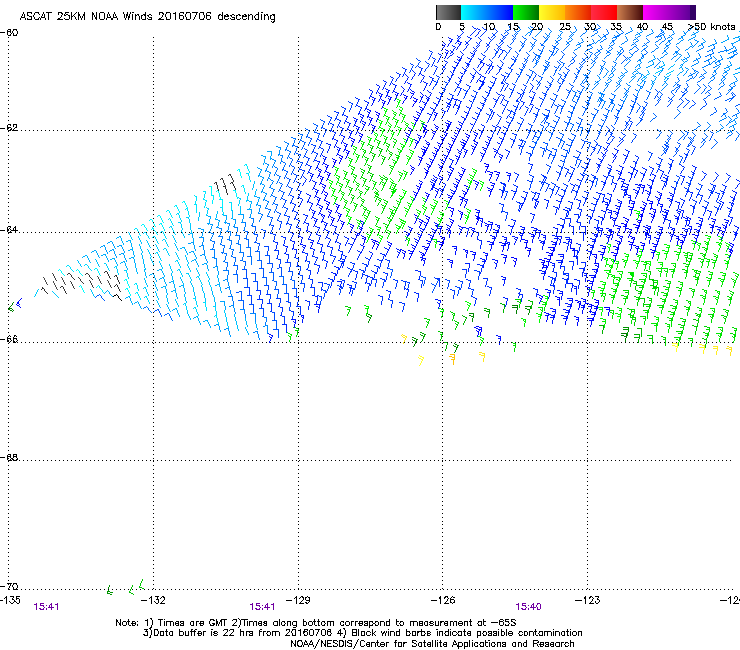Click the blue 10-15 knots color segment
The image size is (740, 650).
coord(500,12)
